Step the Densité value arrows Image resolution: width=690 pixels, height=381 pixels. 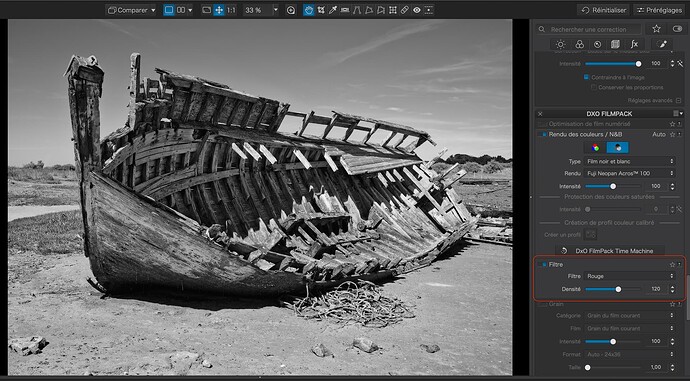(x=672, y=289)
